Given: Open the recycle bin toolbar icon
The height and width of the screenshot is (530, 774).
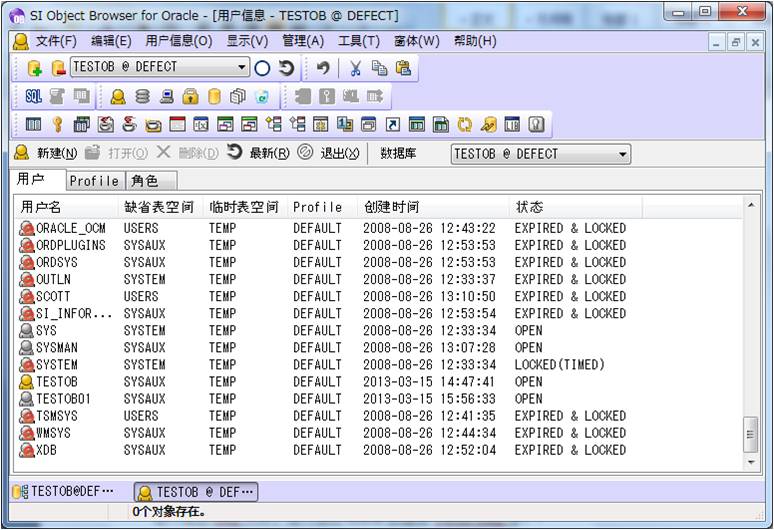Looking at the screenshot, I should point(262,96).
